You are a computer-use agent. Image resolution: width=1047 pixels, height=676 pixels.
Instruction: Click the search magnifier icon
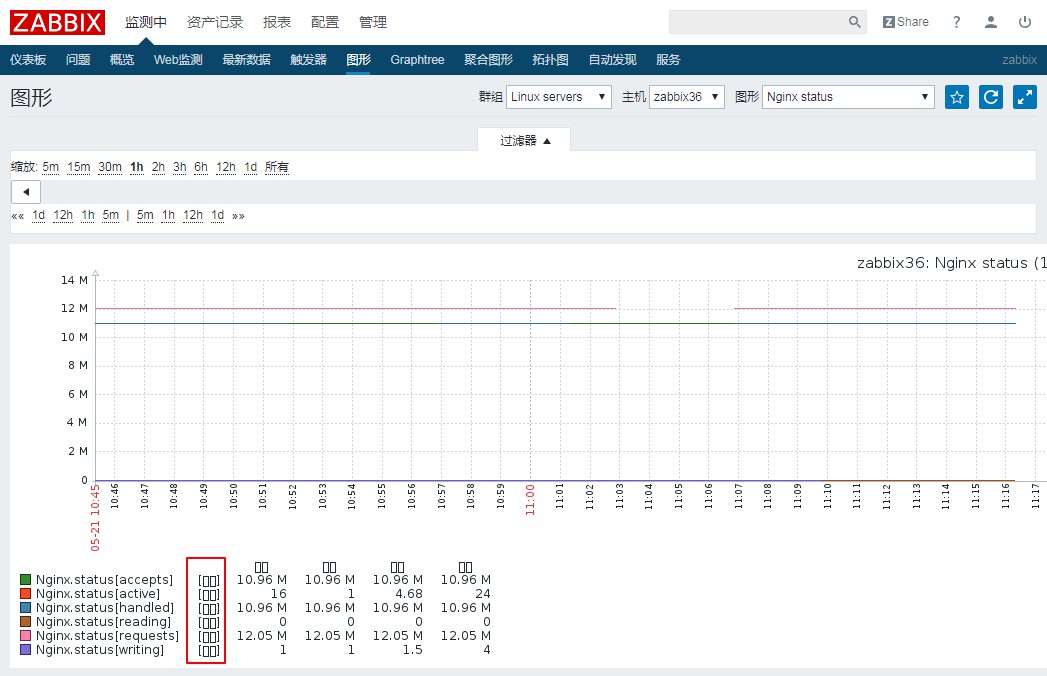click(855, 22)
